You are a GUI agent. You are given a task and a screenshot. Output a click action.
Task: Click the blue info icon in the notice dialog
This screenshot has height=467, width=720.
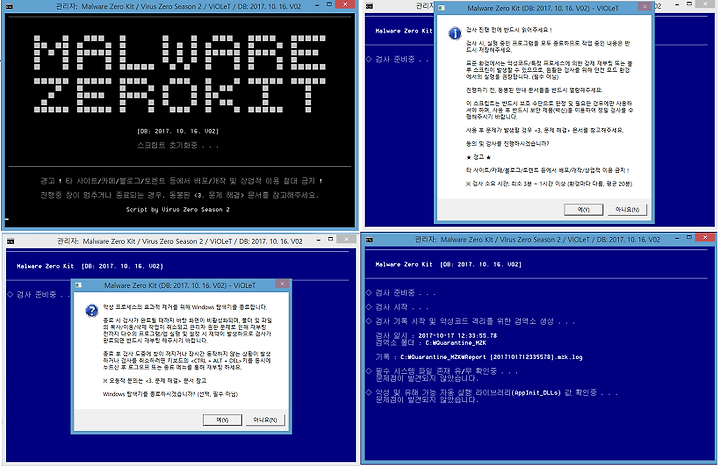455,33
